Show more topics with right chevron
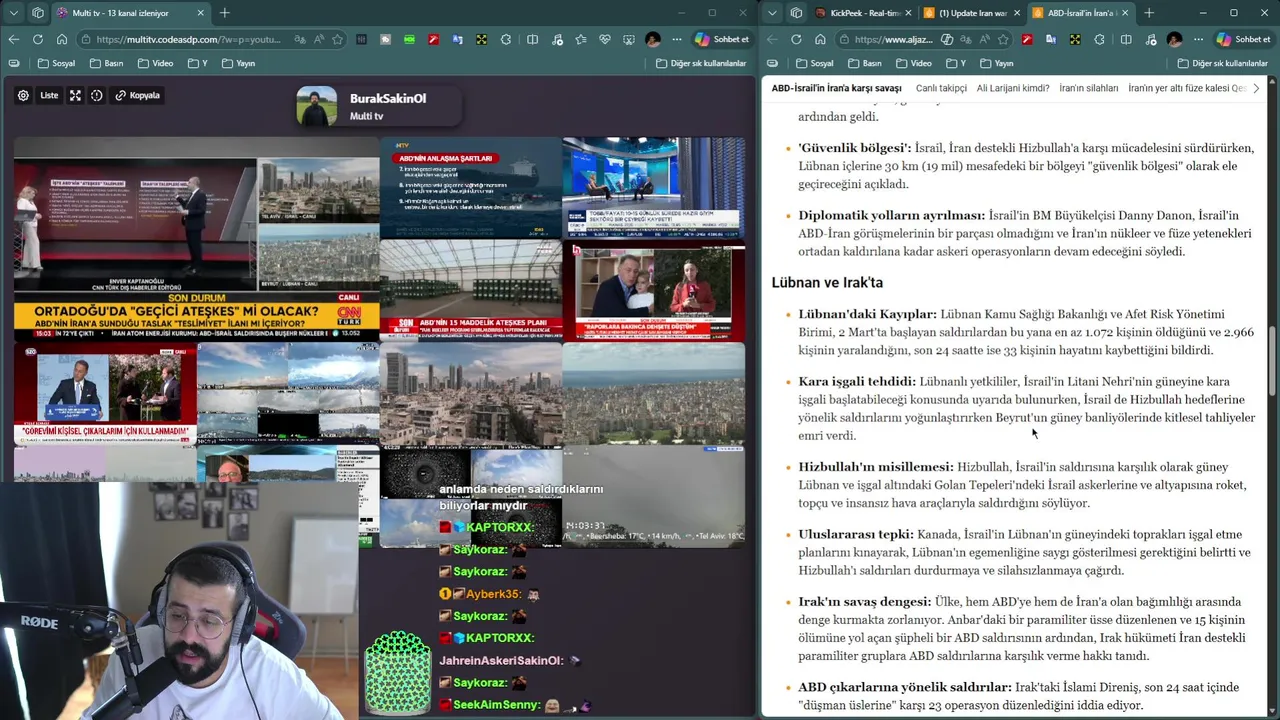The height and width of the screenshot is (720, 1280). pyautogui.click(x=1256, y=88)
